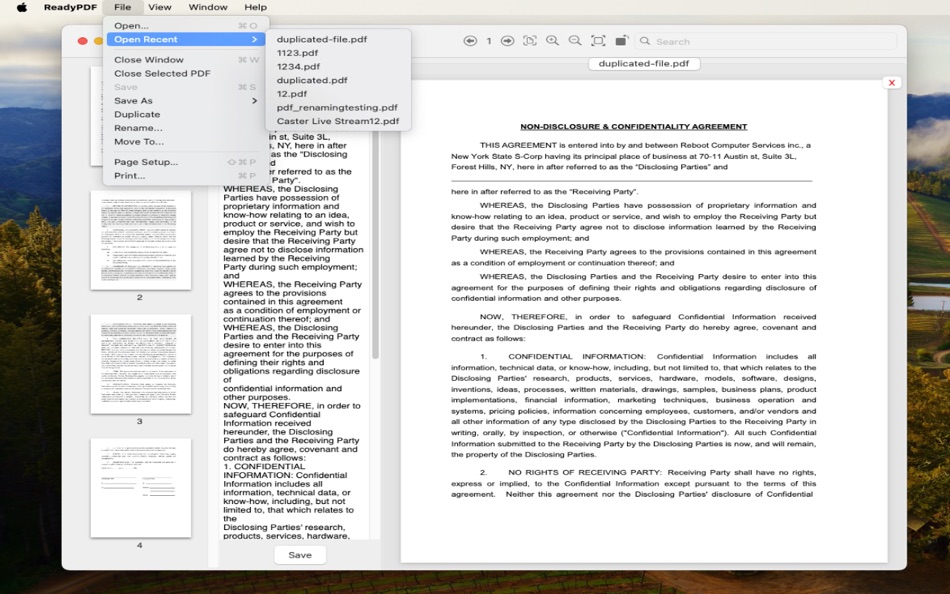The height and width of the screenshot is (594, 950).
Task: Close the PDF with the red X
Action: click(891, 82)
